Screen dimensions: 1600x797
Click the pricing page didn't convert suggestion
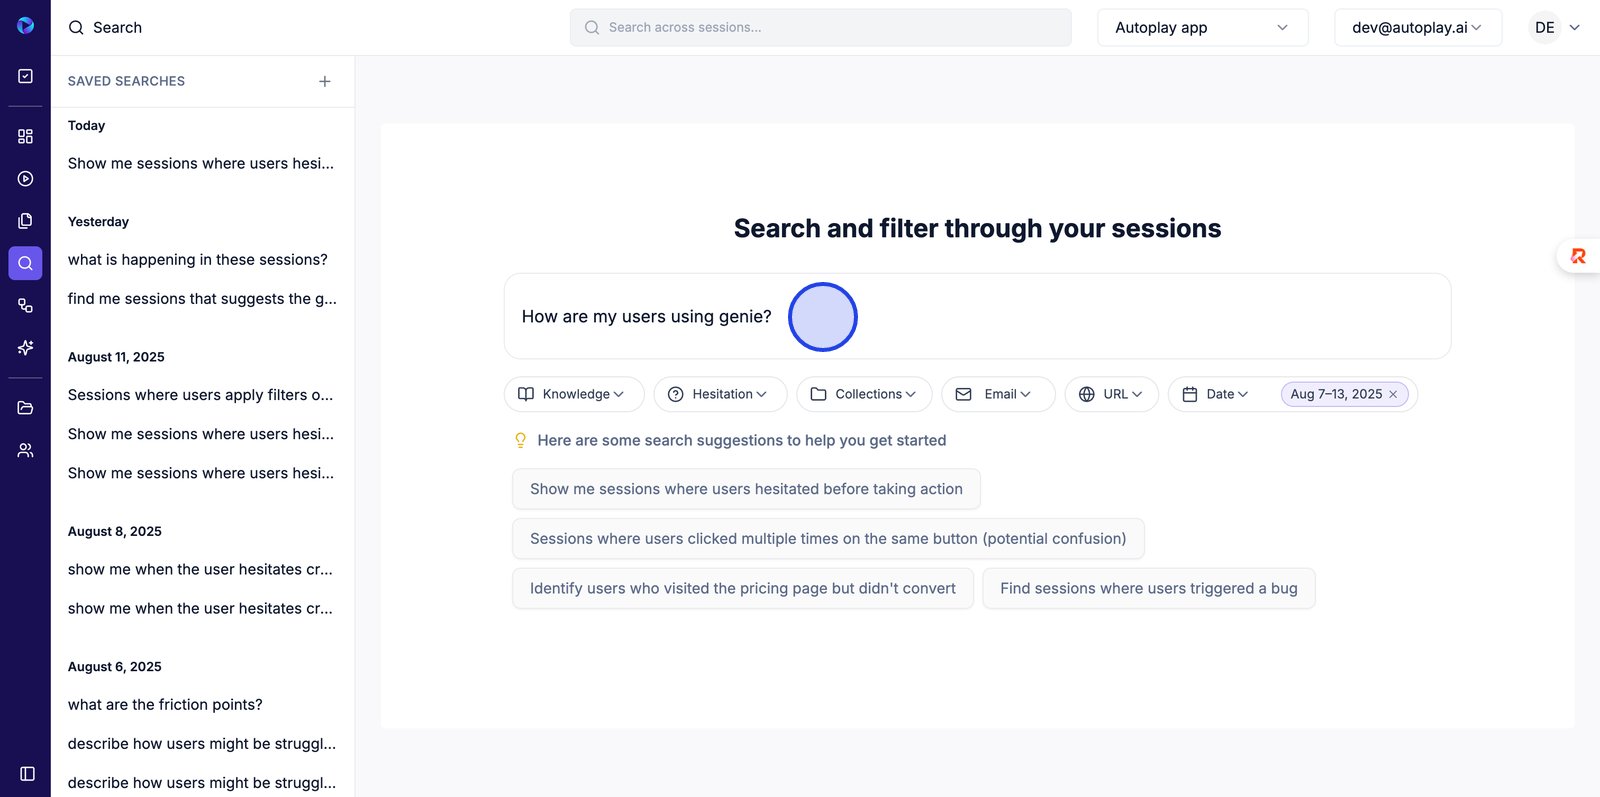click(x=742, y=589)
